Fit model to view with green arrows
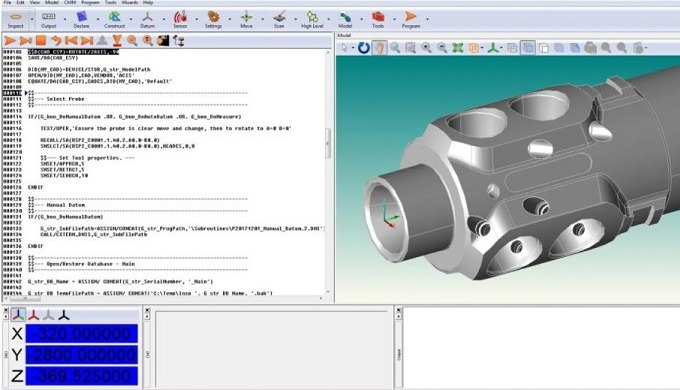 click(458, 48)
